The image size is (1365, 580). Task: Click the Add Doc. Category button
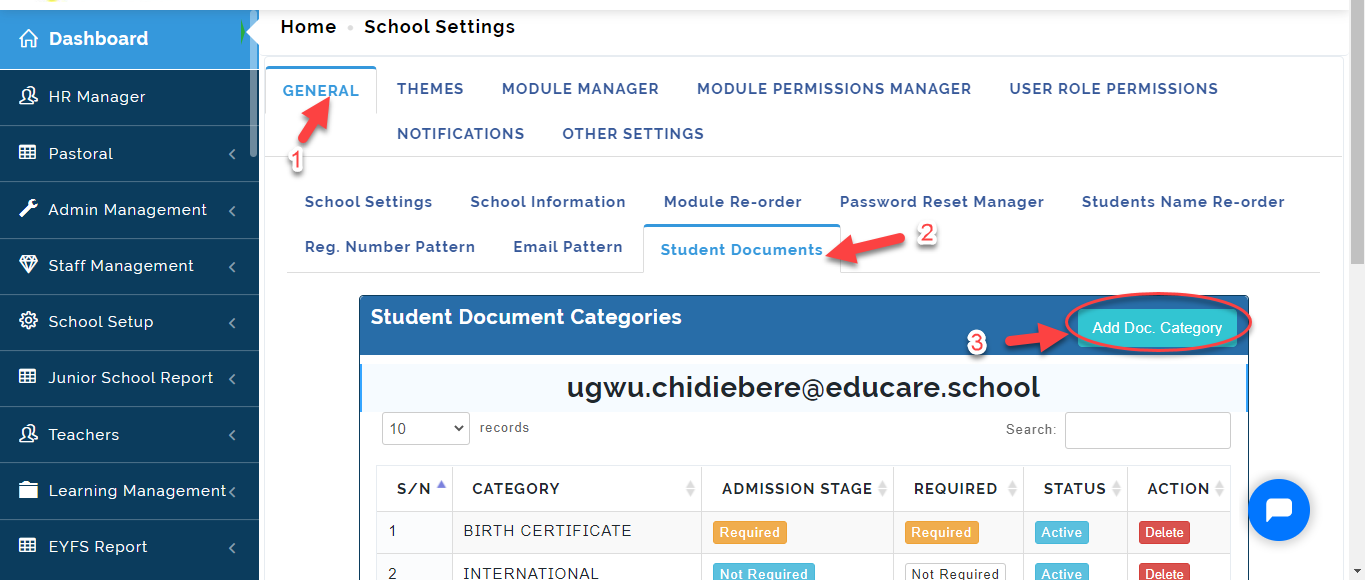[x=1157, y=327]
